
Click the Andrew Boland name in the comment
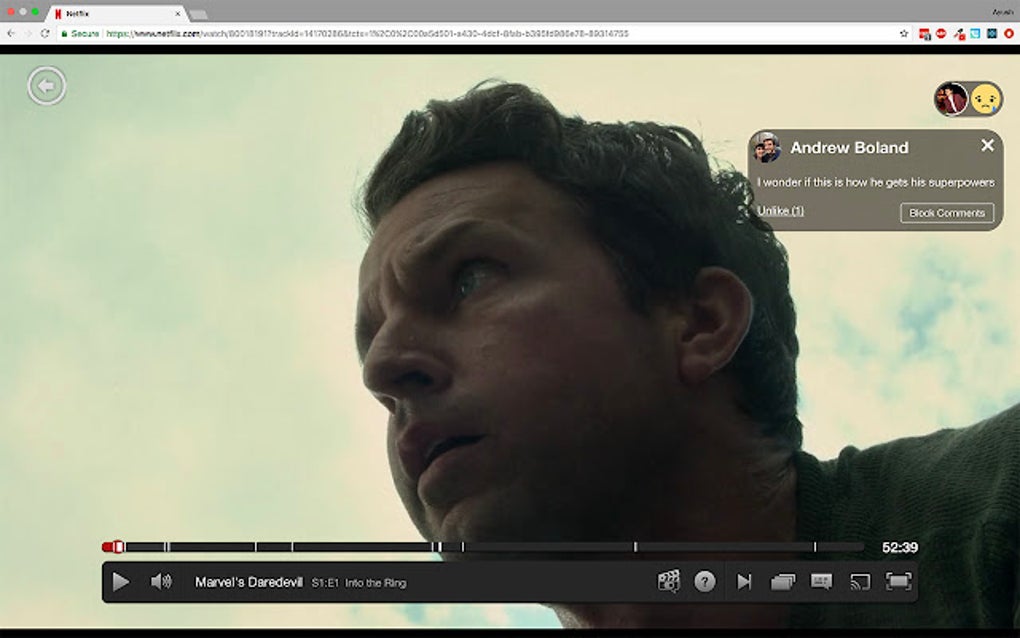click(849, 148)
